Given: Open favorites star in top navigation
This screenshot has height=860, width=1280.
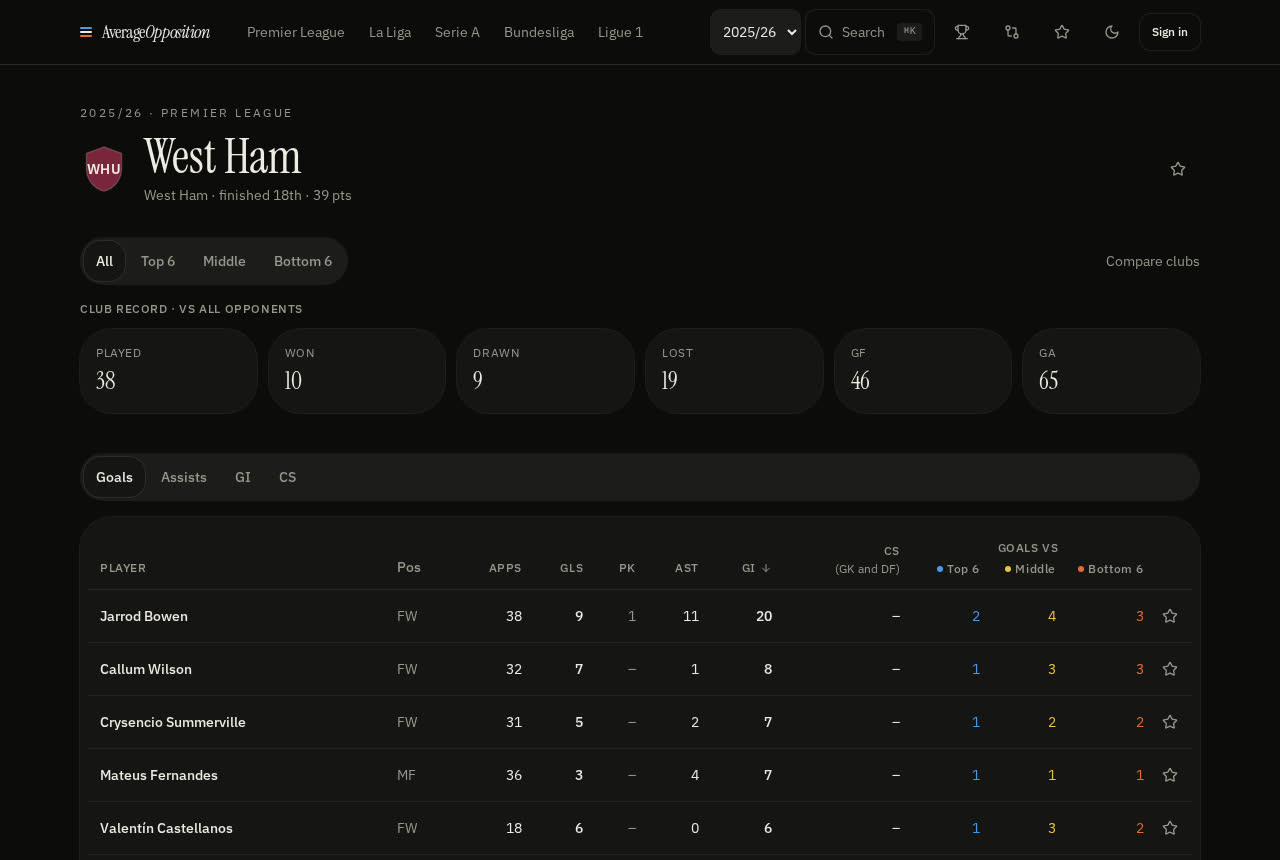Looking at the screenshot, I should (1062, 32).
